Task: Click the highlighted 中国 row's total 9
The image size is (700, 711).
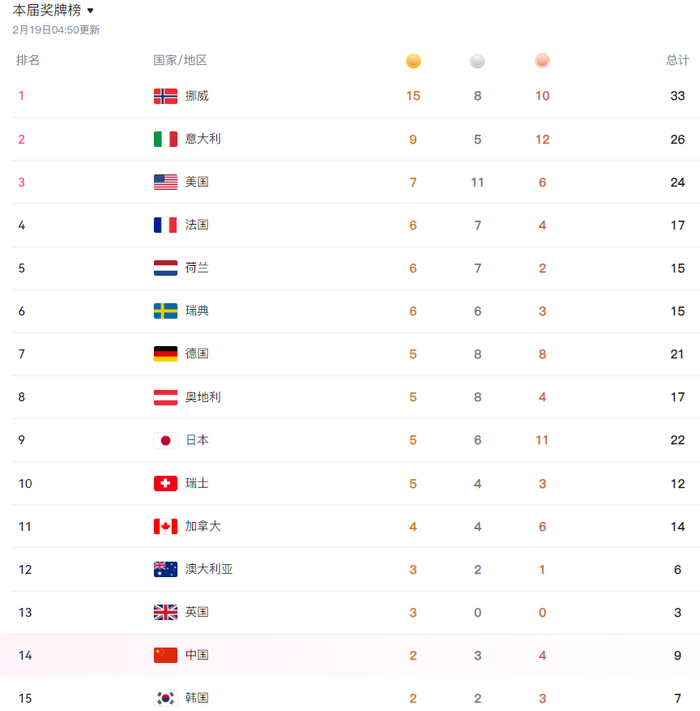Action: pyautogui.click(x=678, y=655)
